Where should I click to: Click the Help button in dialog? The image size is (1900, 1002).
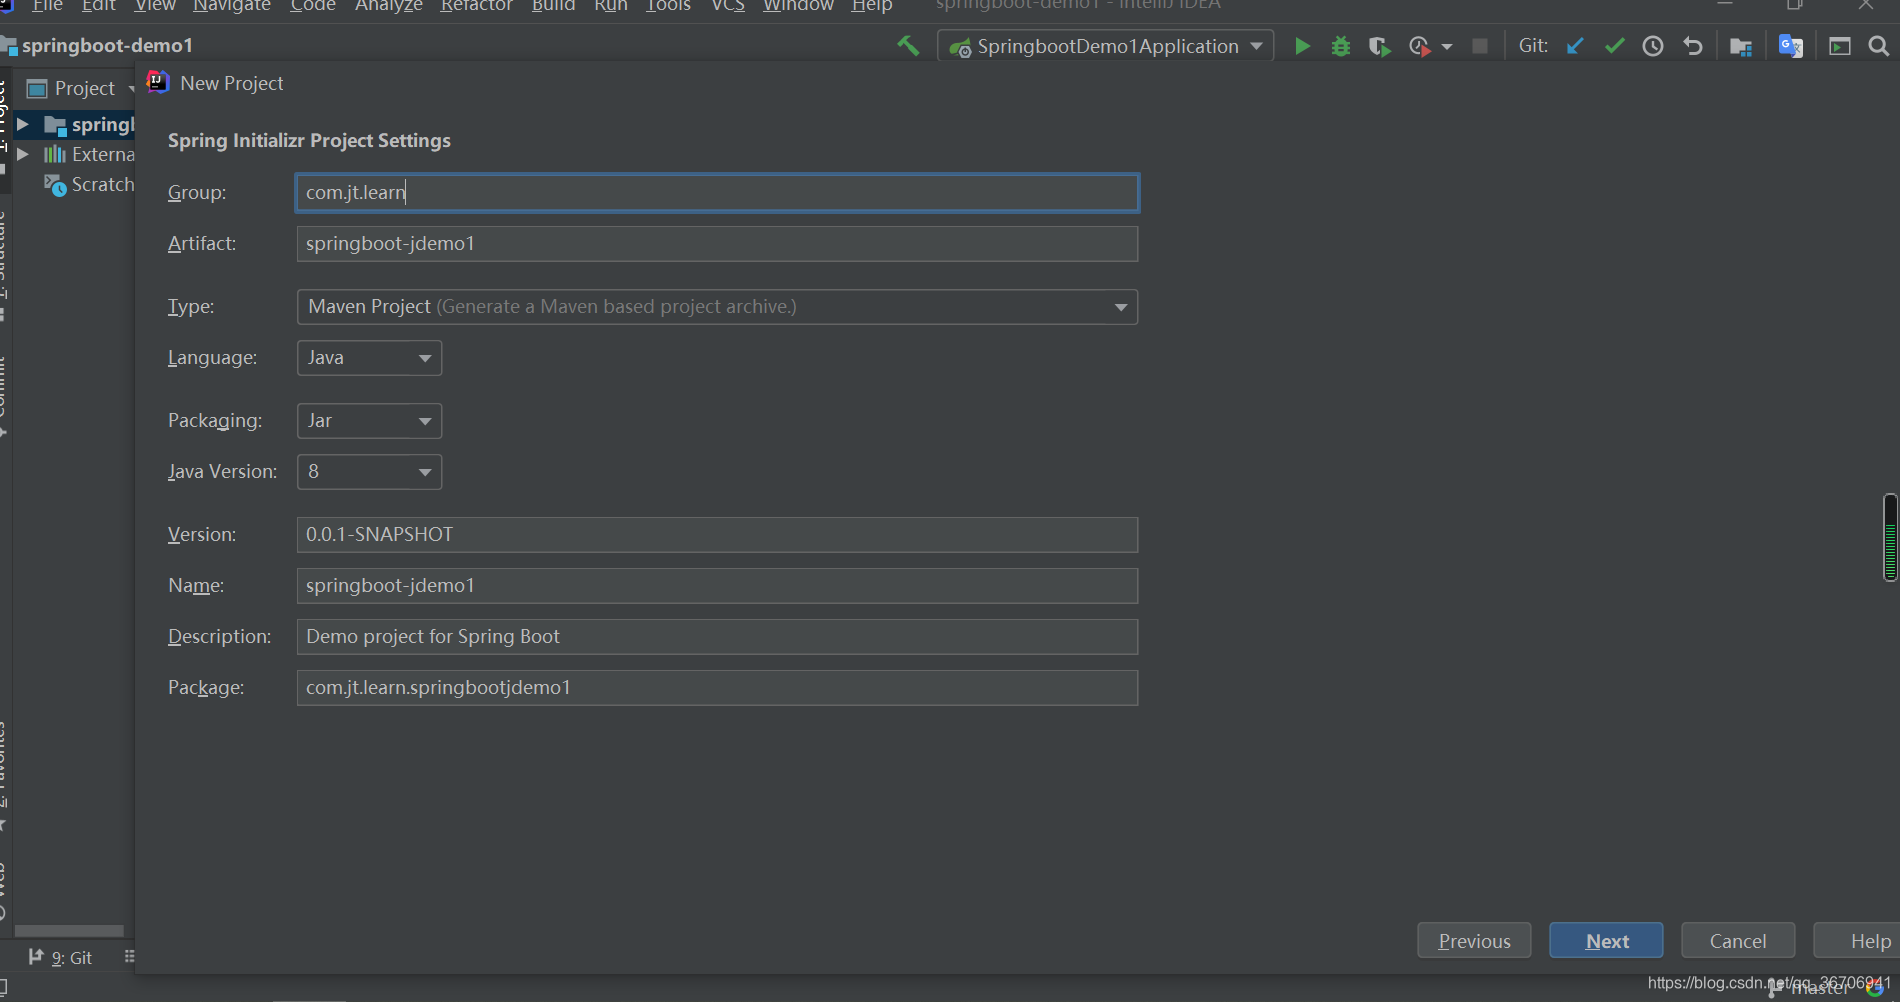(1858, 941)
